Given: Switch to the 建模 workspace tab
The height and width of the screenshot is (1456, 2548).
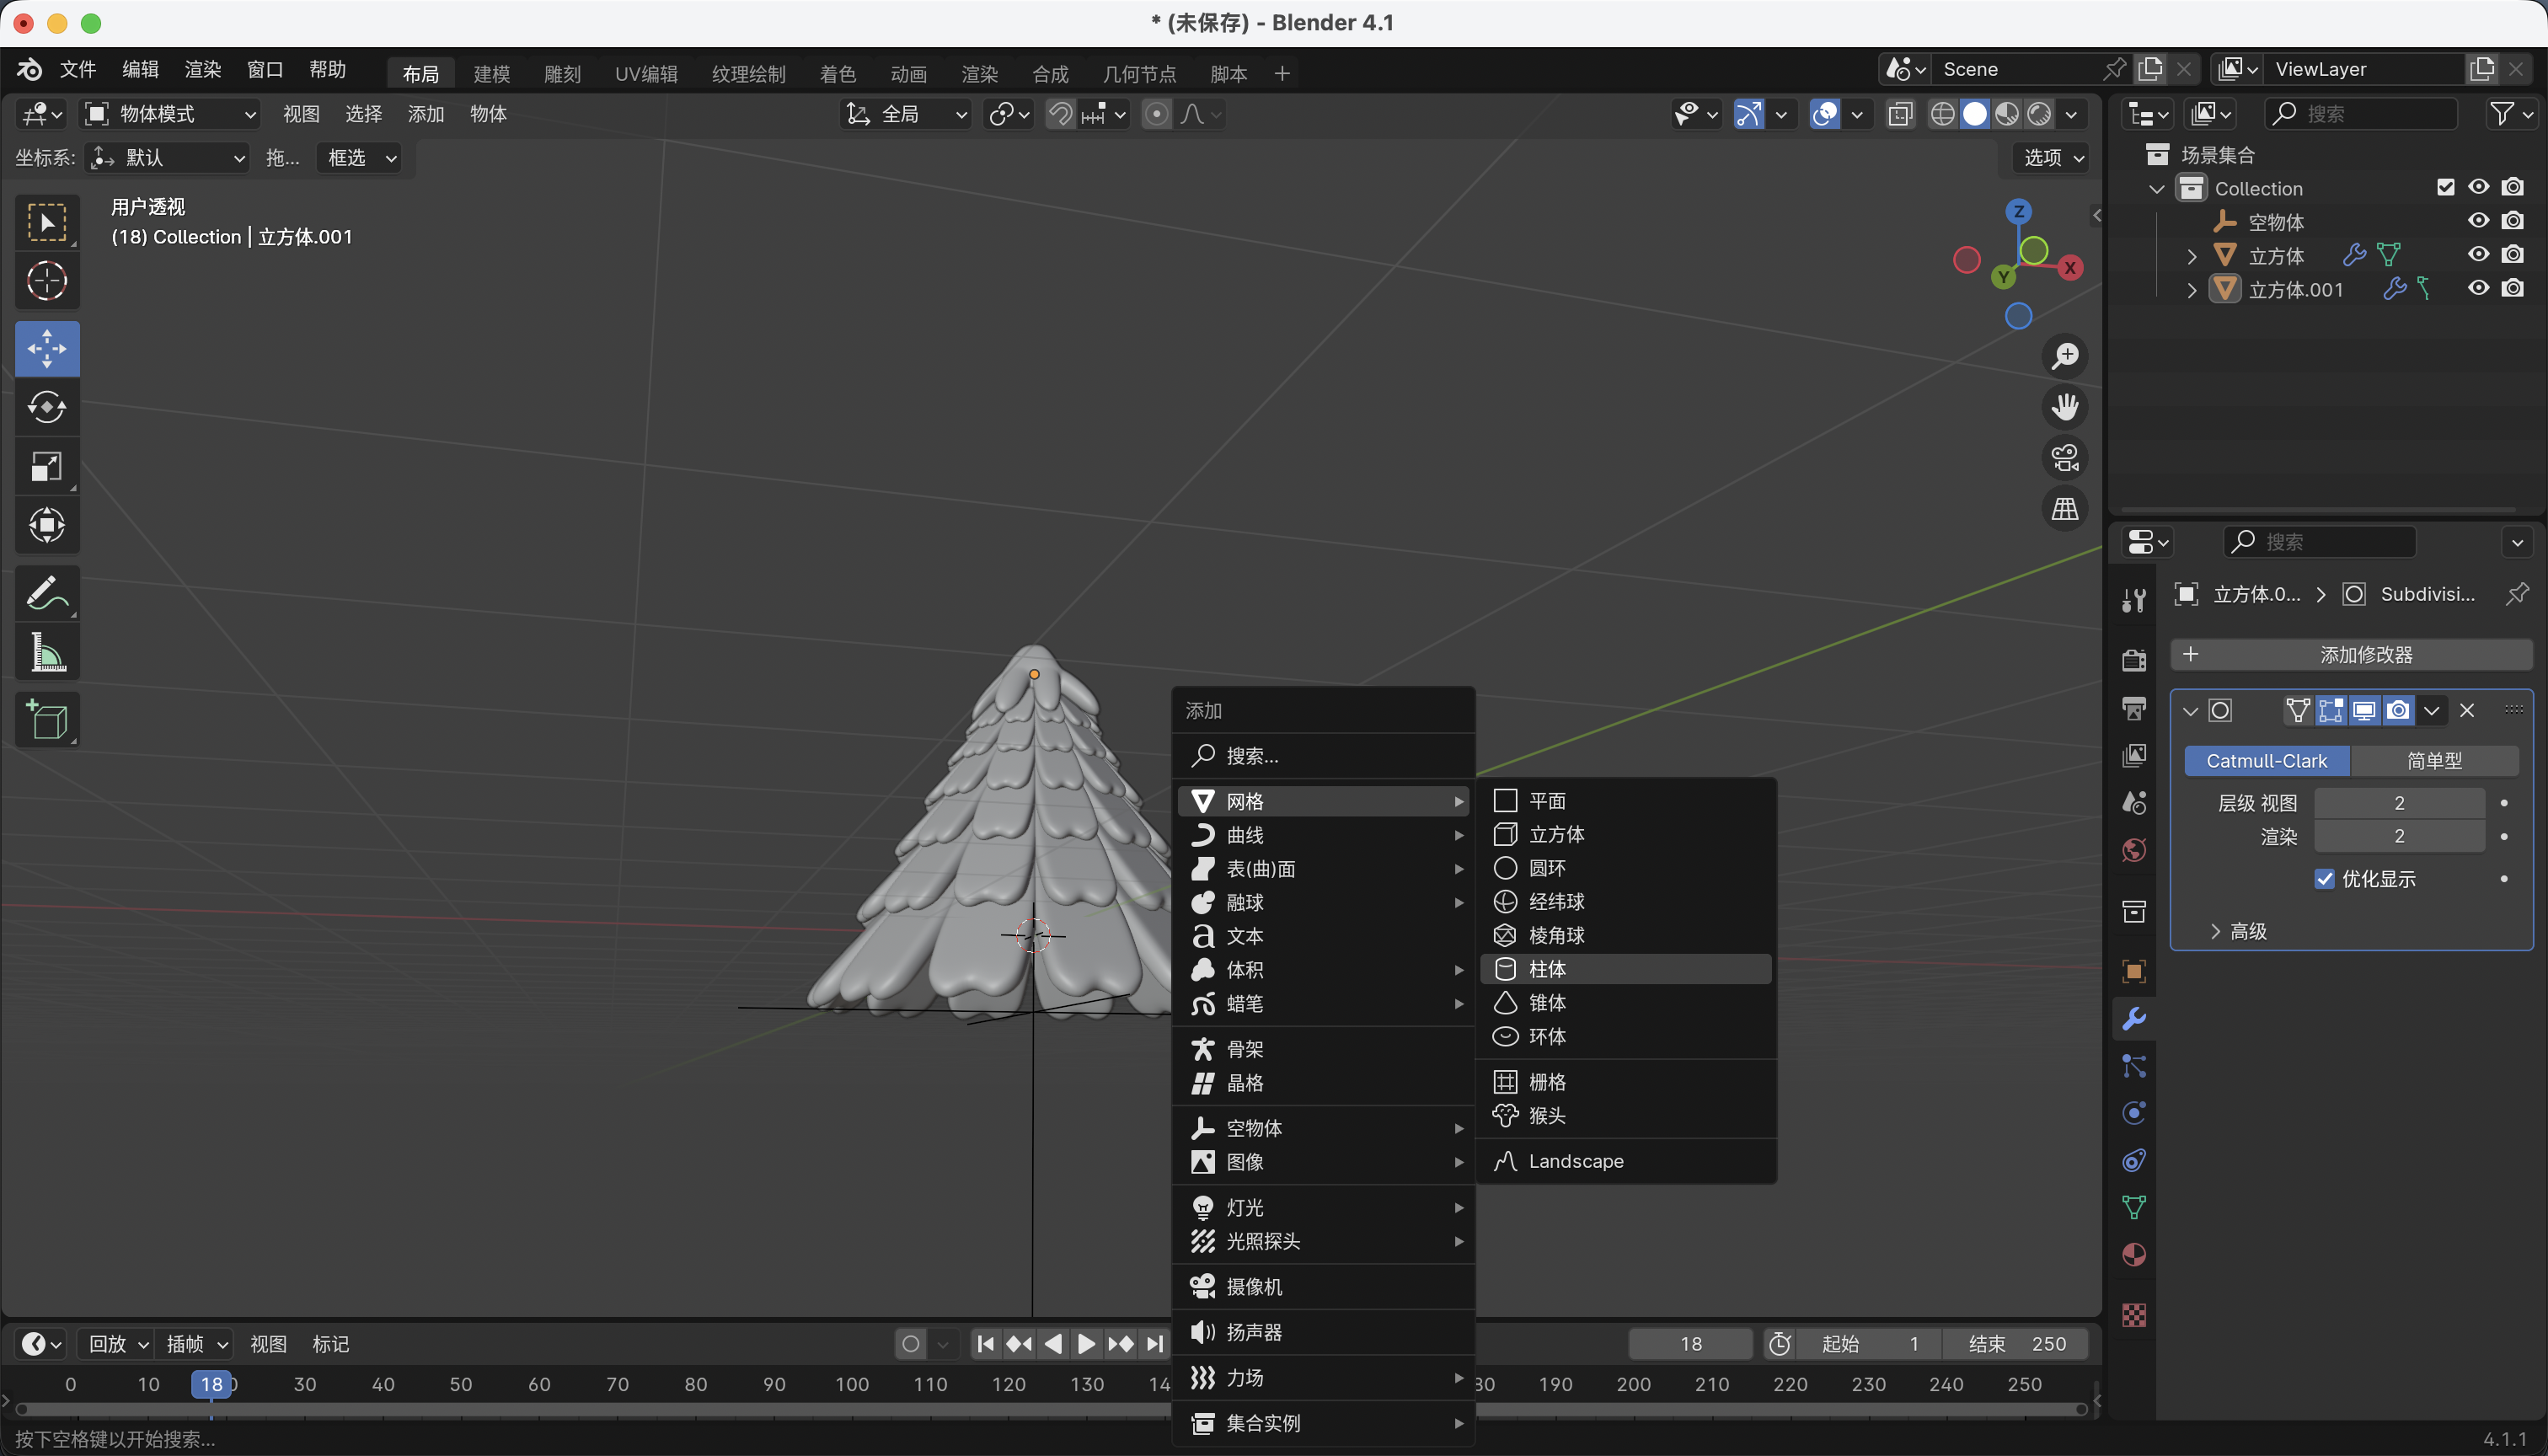Looking at the screenshot, I should (x=491, y=73).
